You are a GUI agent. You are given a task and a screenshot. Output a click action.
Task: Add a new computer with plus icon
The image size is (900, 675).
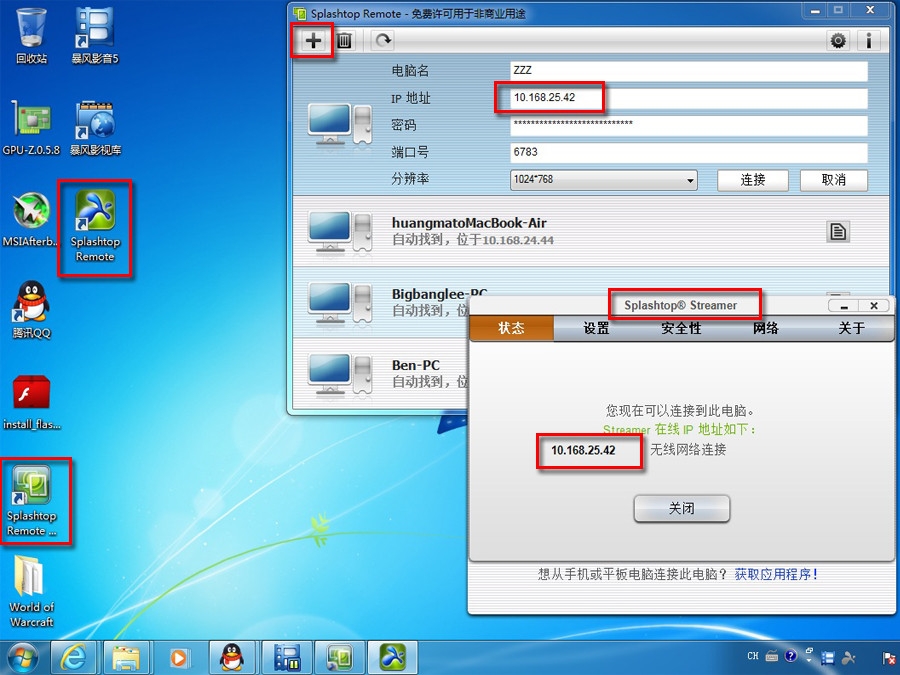pos(313,40)
